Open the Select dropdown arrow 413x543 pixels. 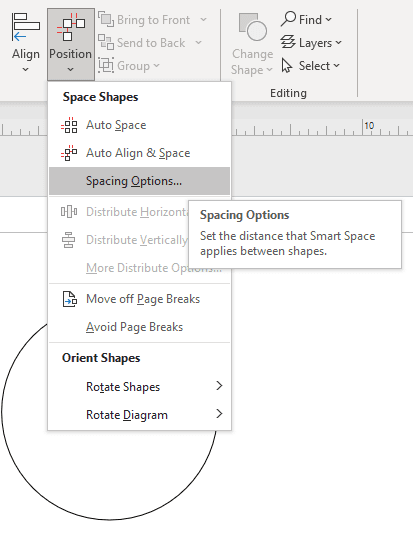[x=336, y=65]
